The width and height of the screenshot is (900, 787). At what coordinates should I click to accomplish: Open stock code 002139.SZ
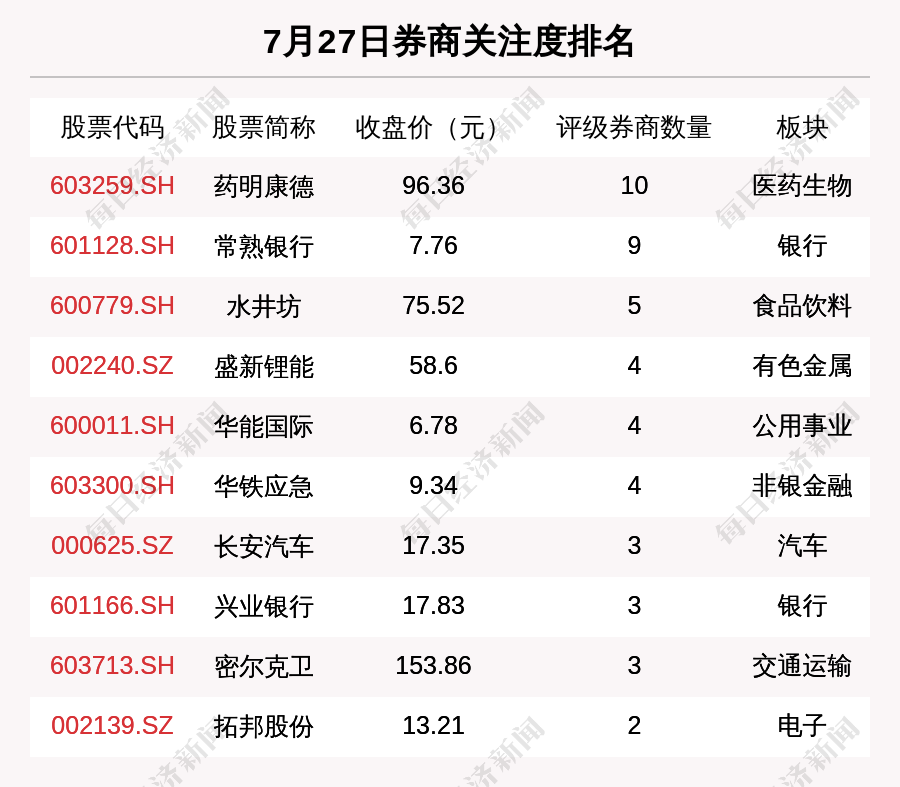[112, 726]
